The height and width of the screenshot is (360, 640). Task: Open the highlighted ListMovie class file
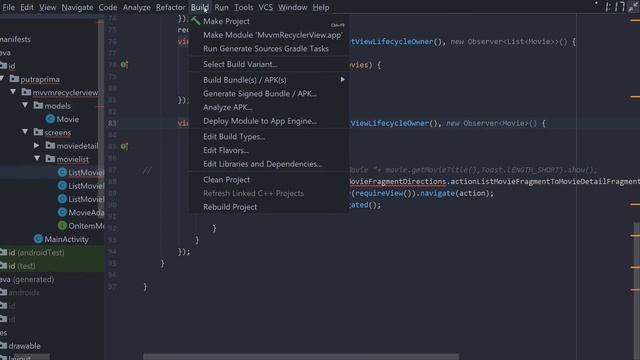(x=86, y=173)
